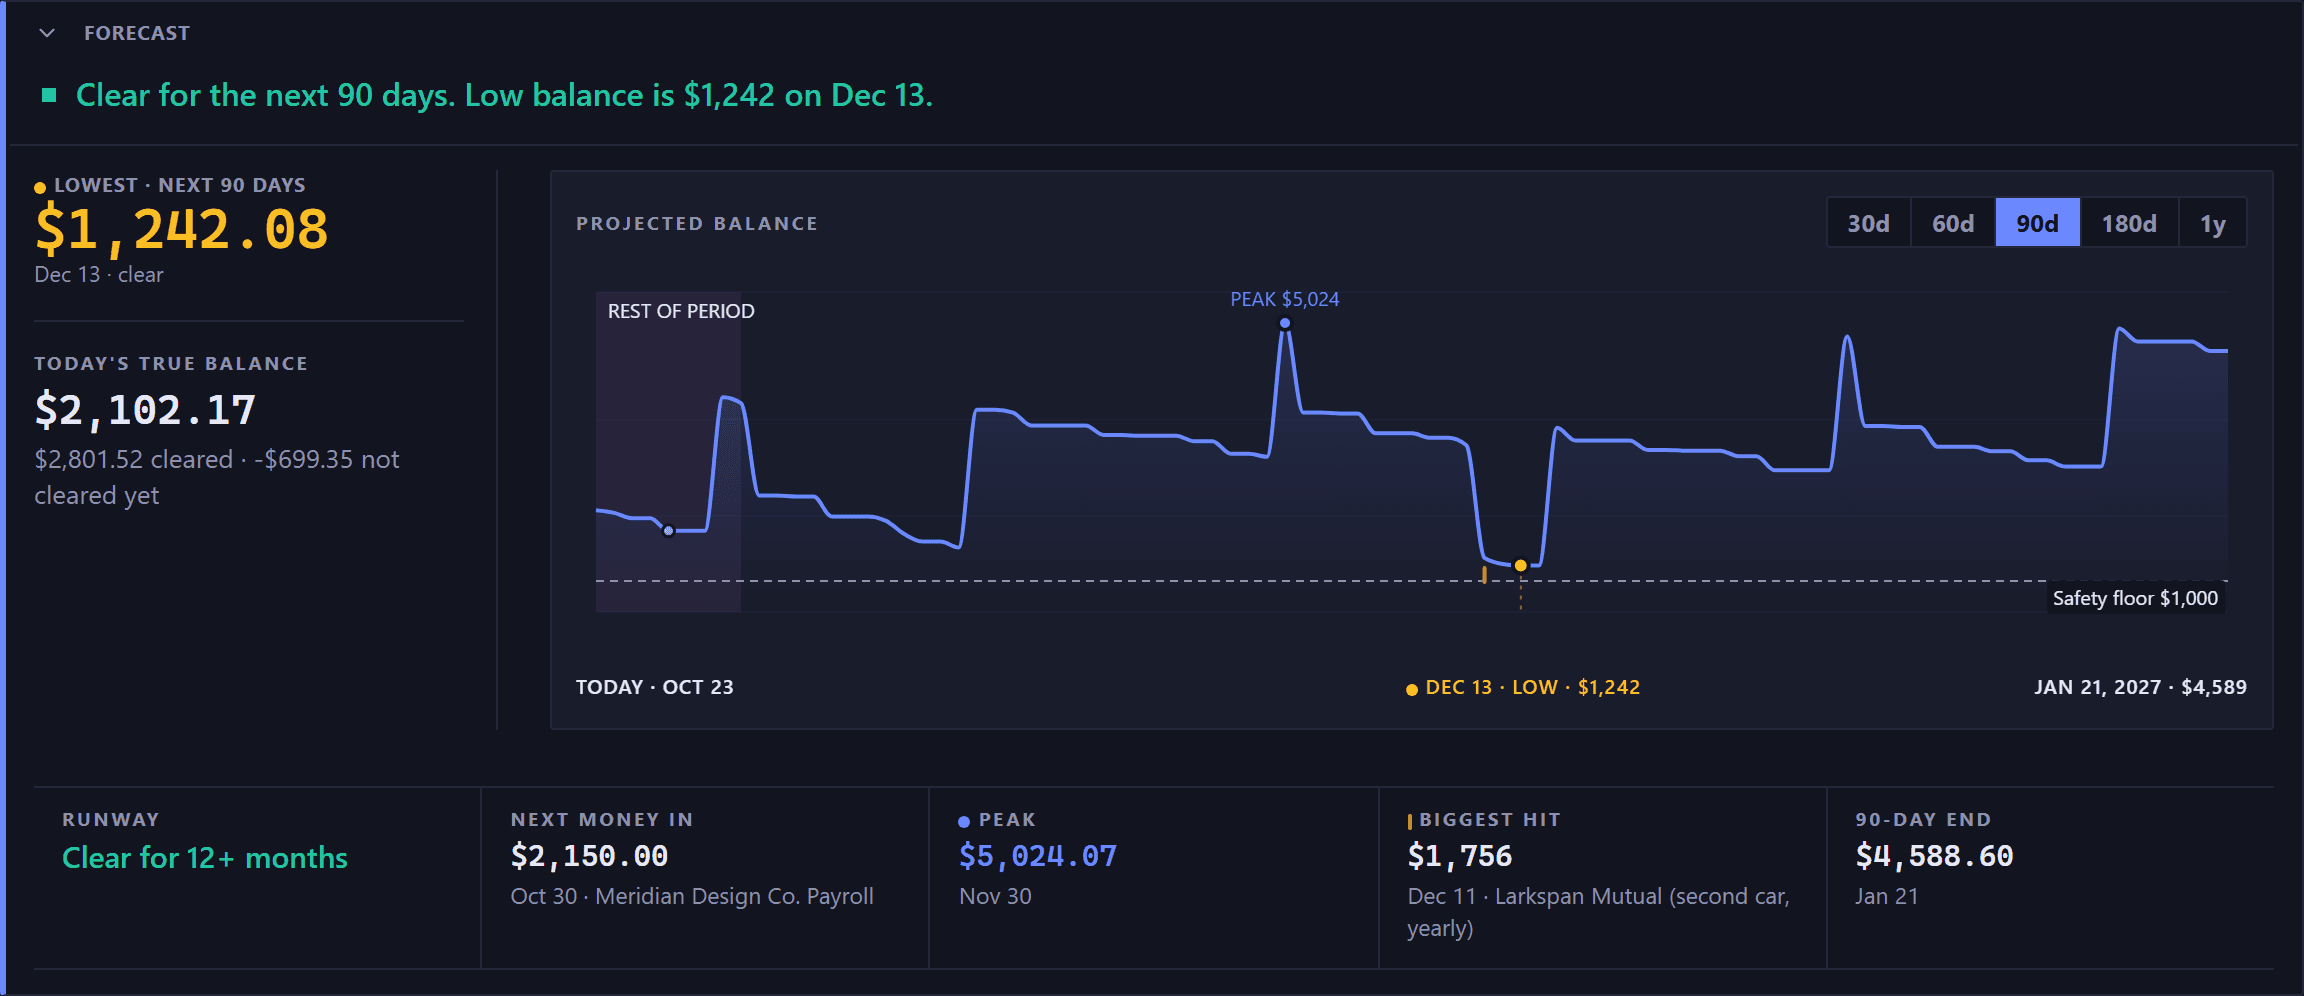Click the orange biggest hit tick mark

click(x=1484, y=575)
